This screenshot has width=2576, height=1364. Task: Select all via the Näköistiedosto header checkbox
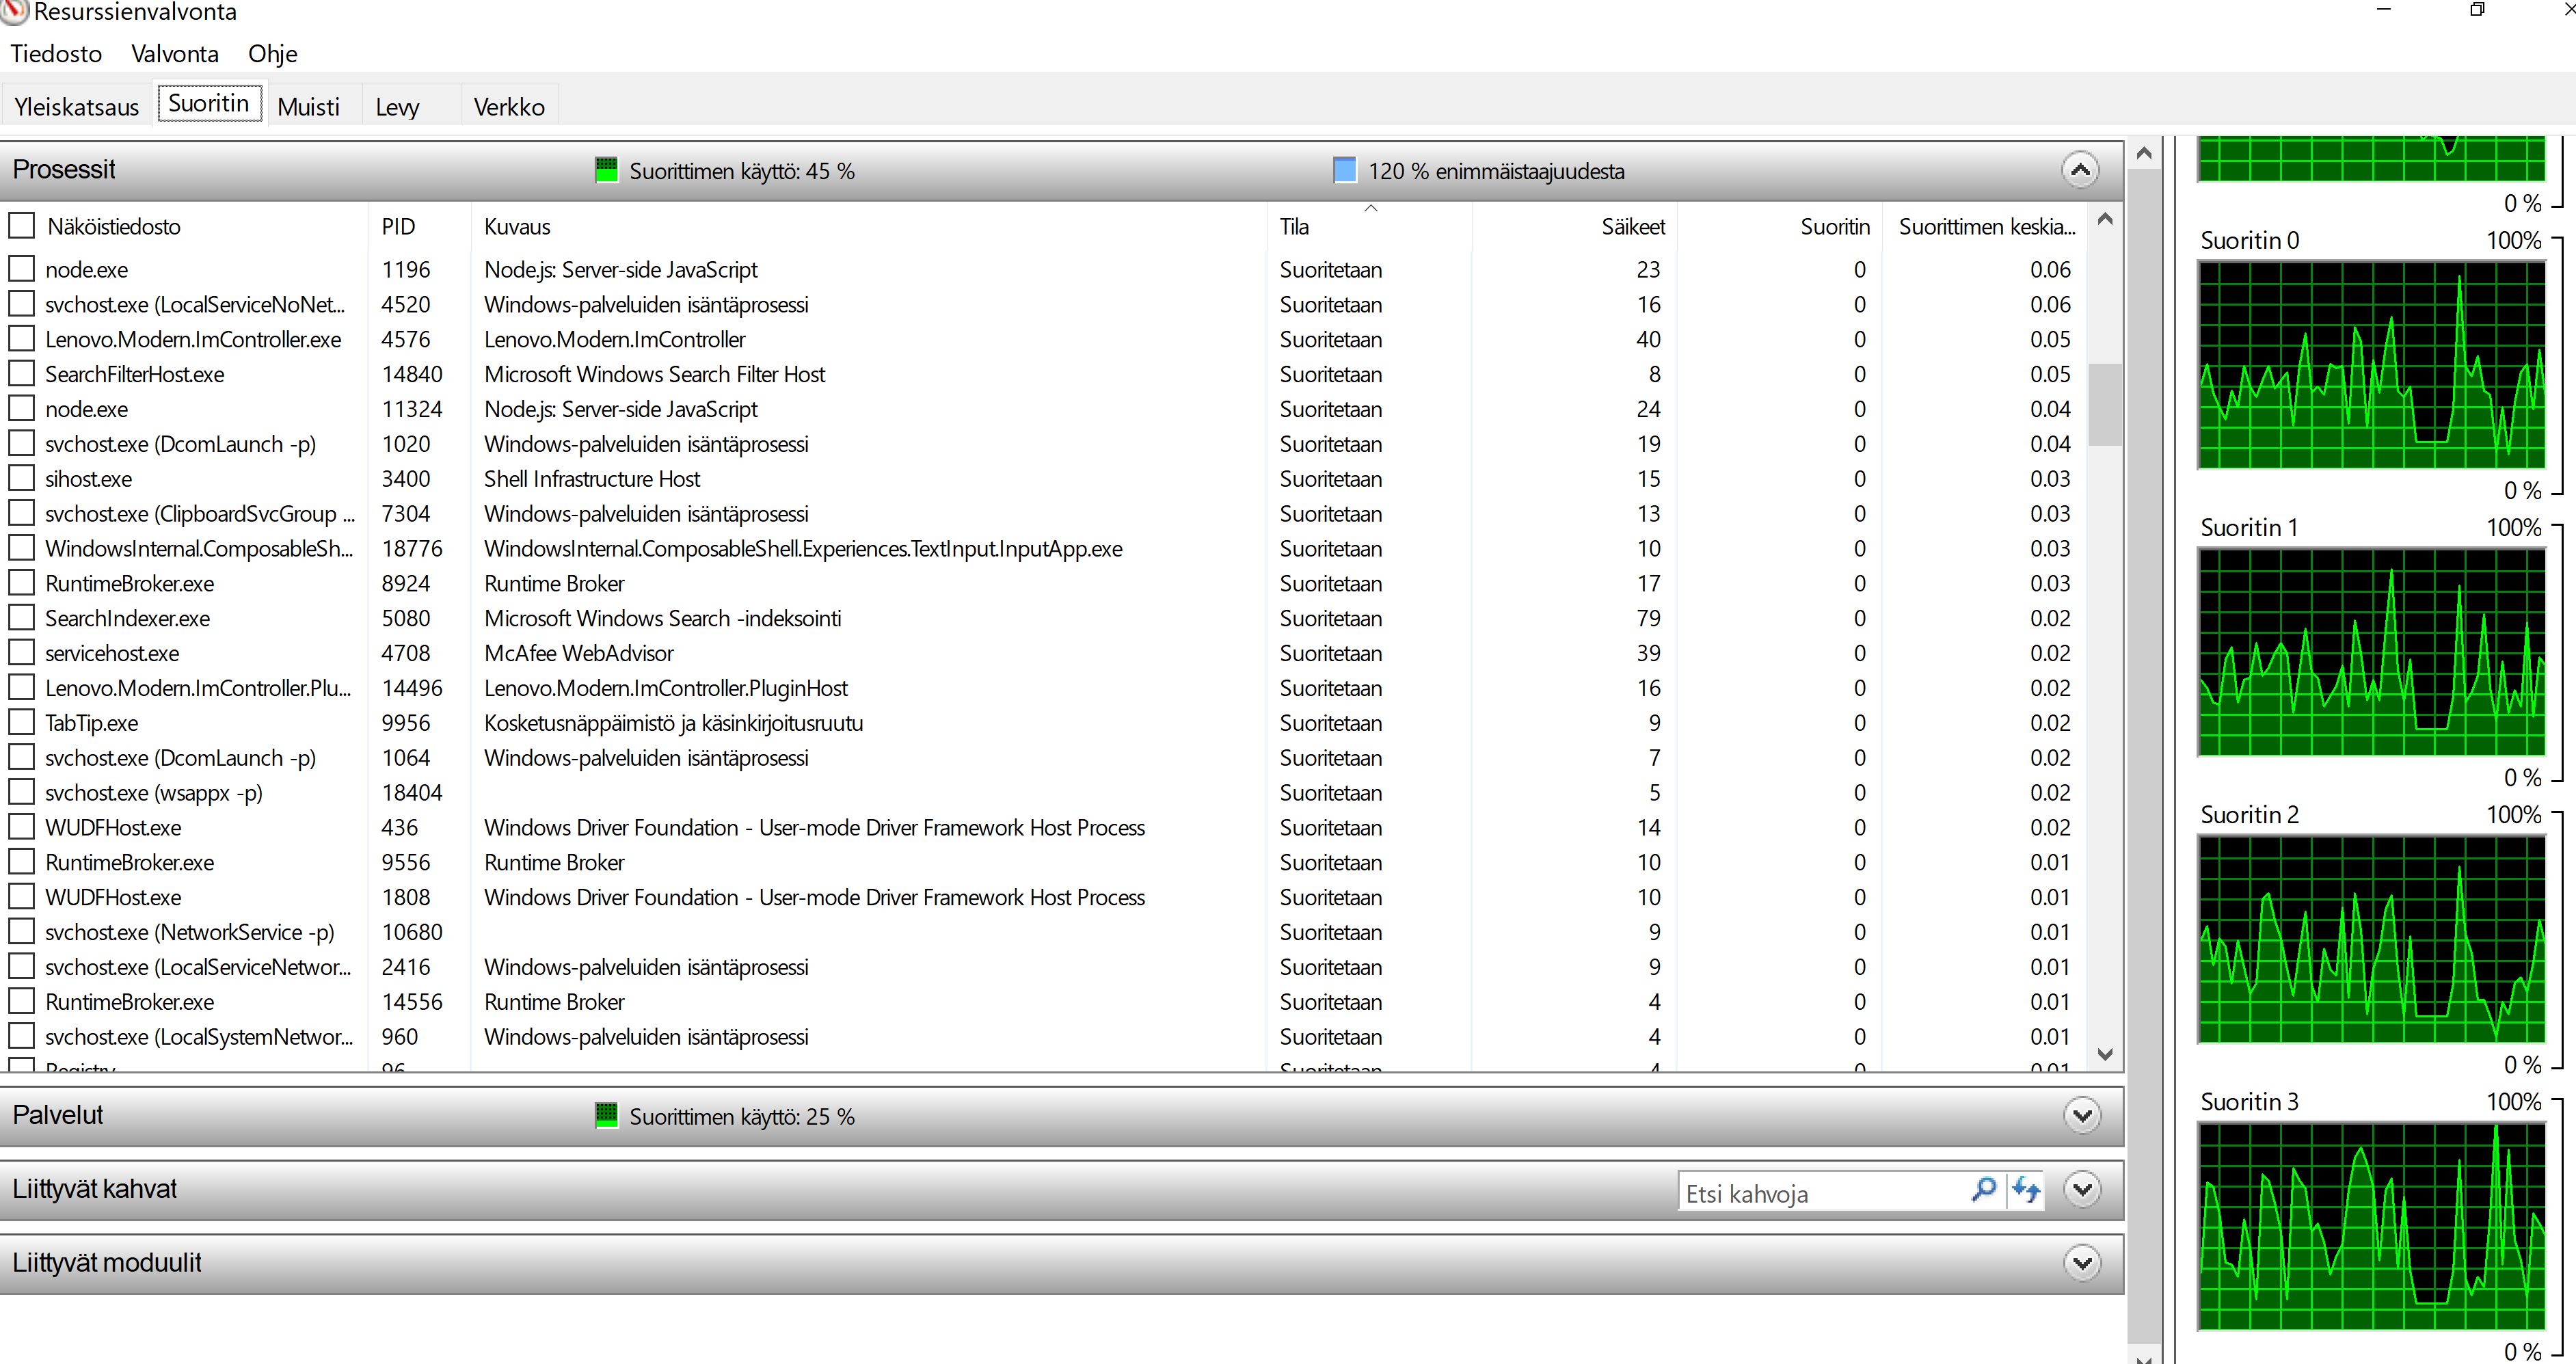[21, 225]
